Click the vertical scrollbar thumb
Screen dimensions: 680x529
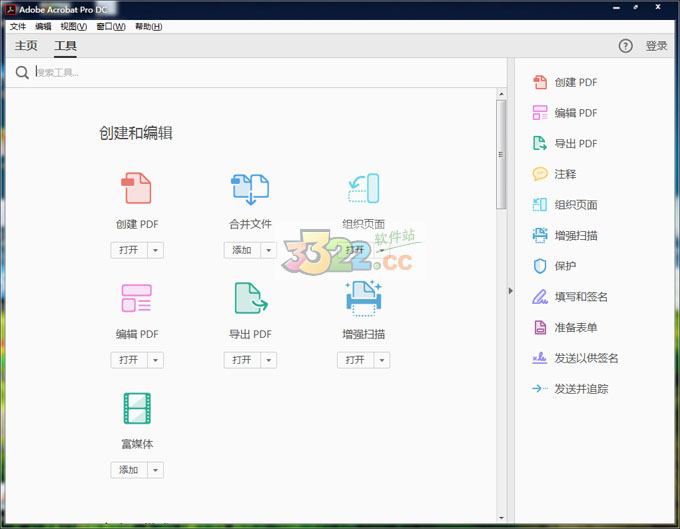[501, 154]
